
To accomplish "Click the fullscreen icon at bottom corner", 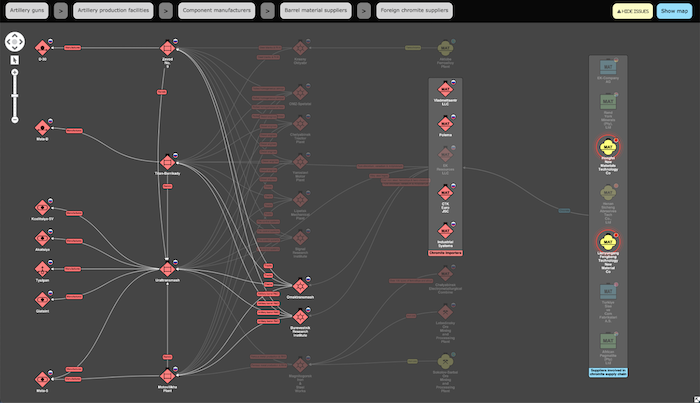I will (x=696, y=399).
